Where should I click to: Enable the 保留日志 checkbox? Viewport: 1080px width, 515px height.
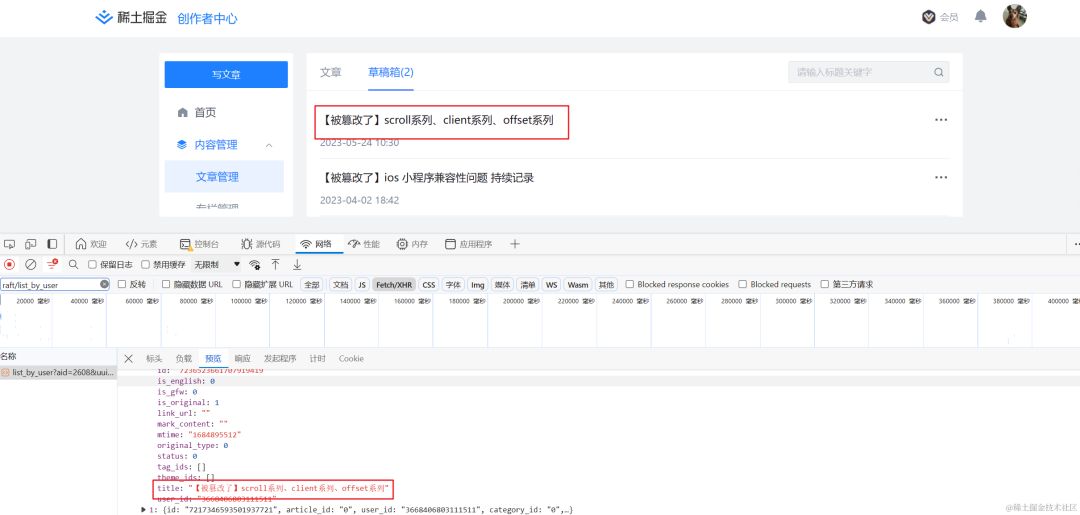point(93,265)
